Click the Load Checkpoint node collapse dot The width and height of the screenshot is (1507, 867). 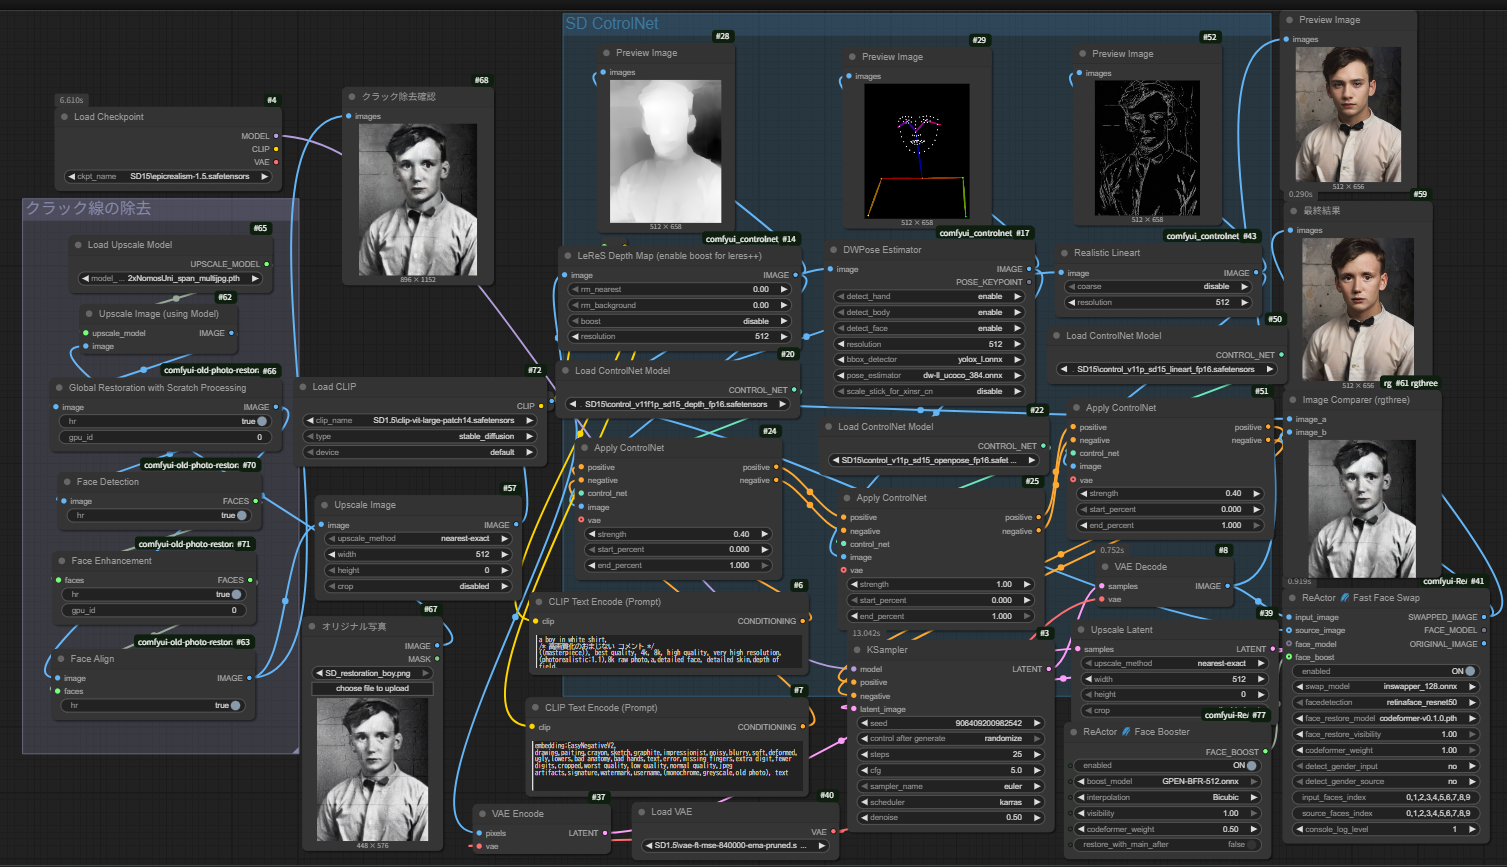(64, 117)
